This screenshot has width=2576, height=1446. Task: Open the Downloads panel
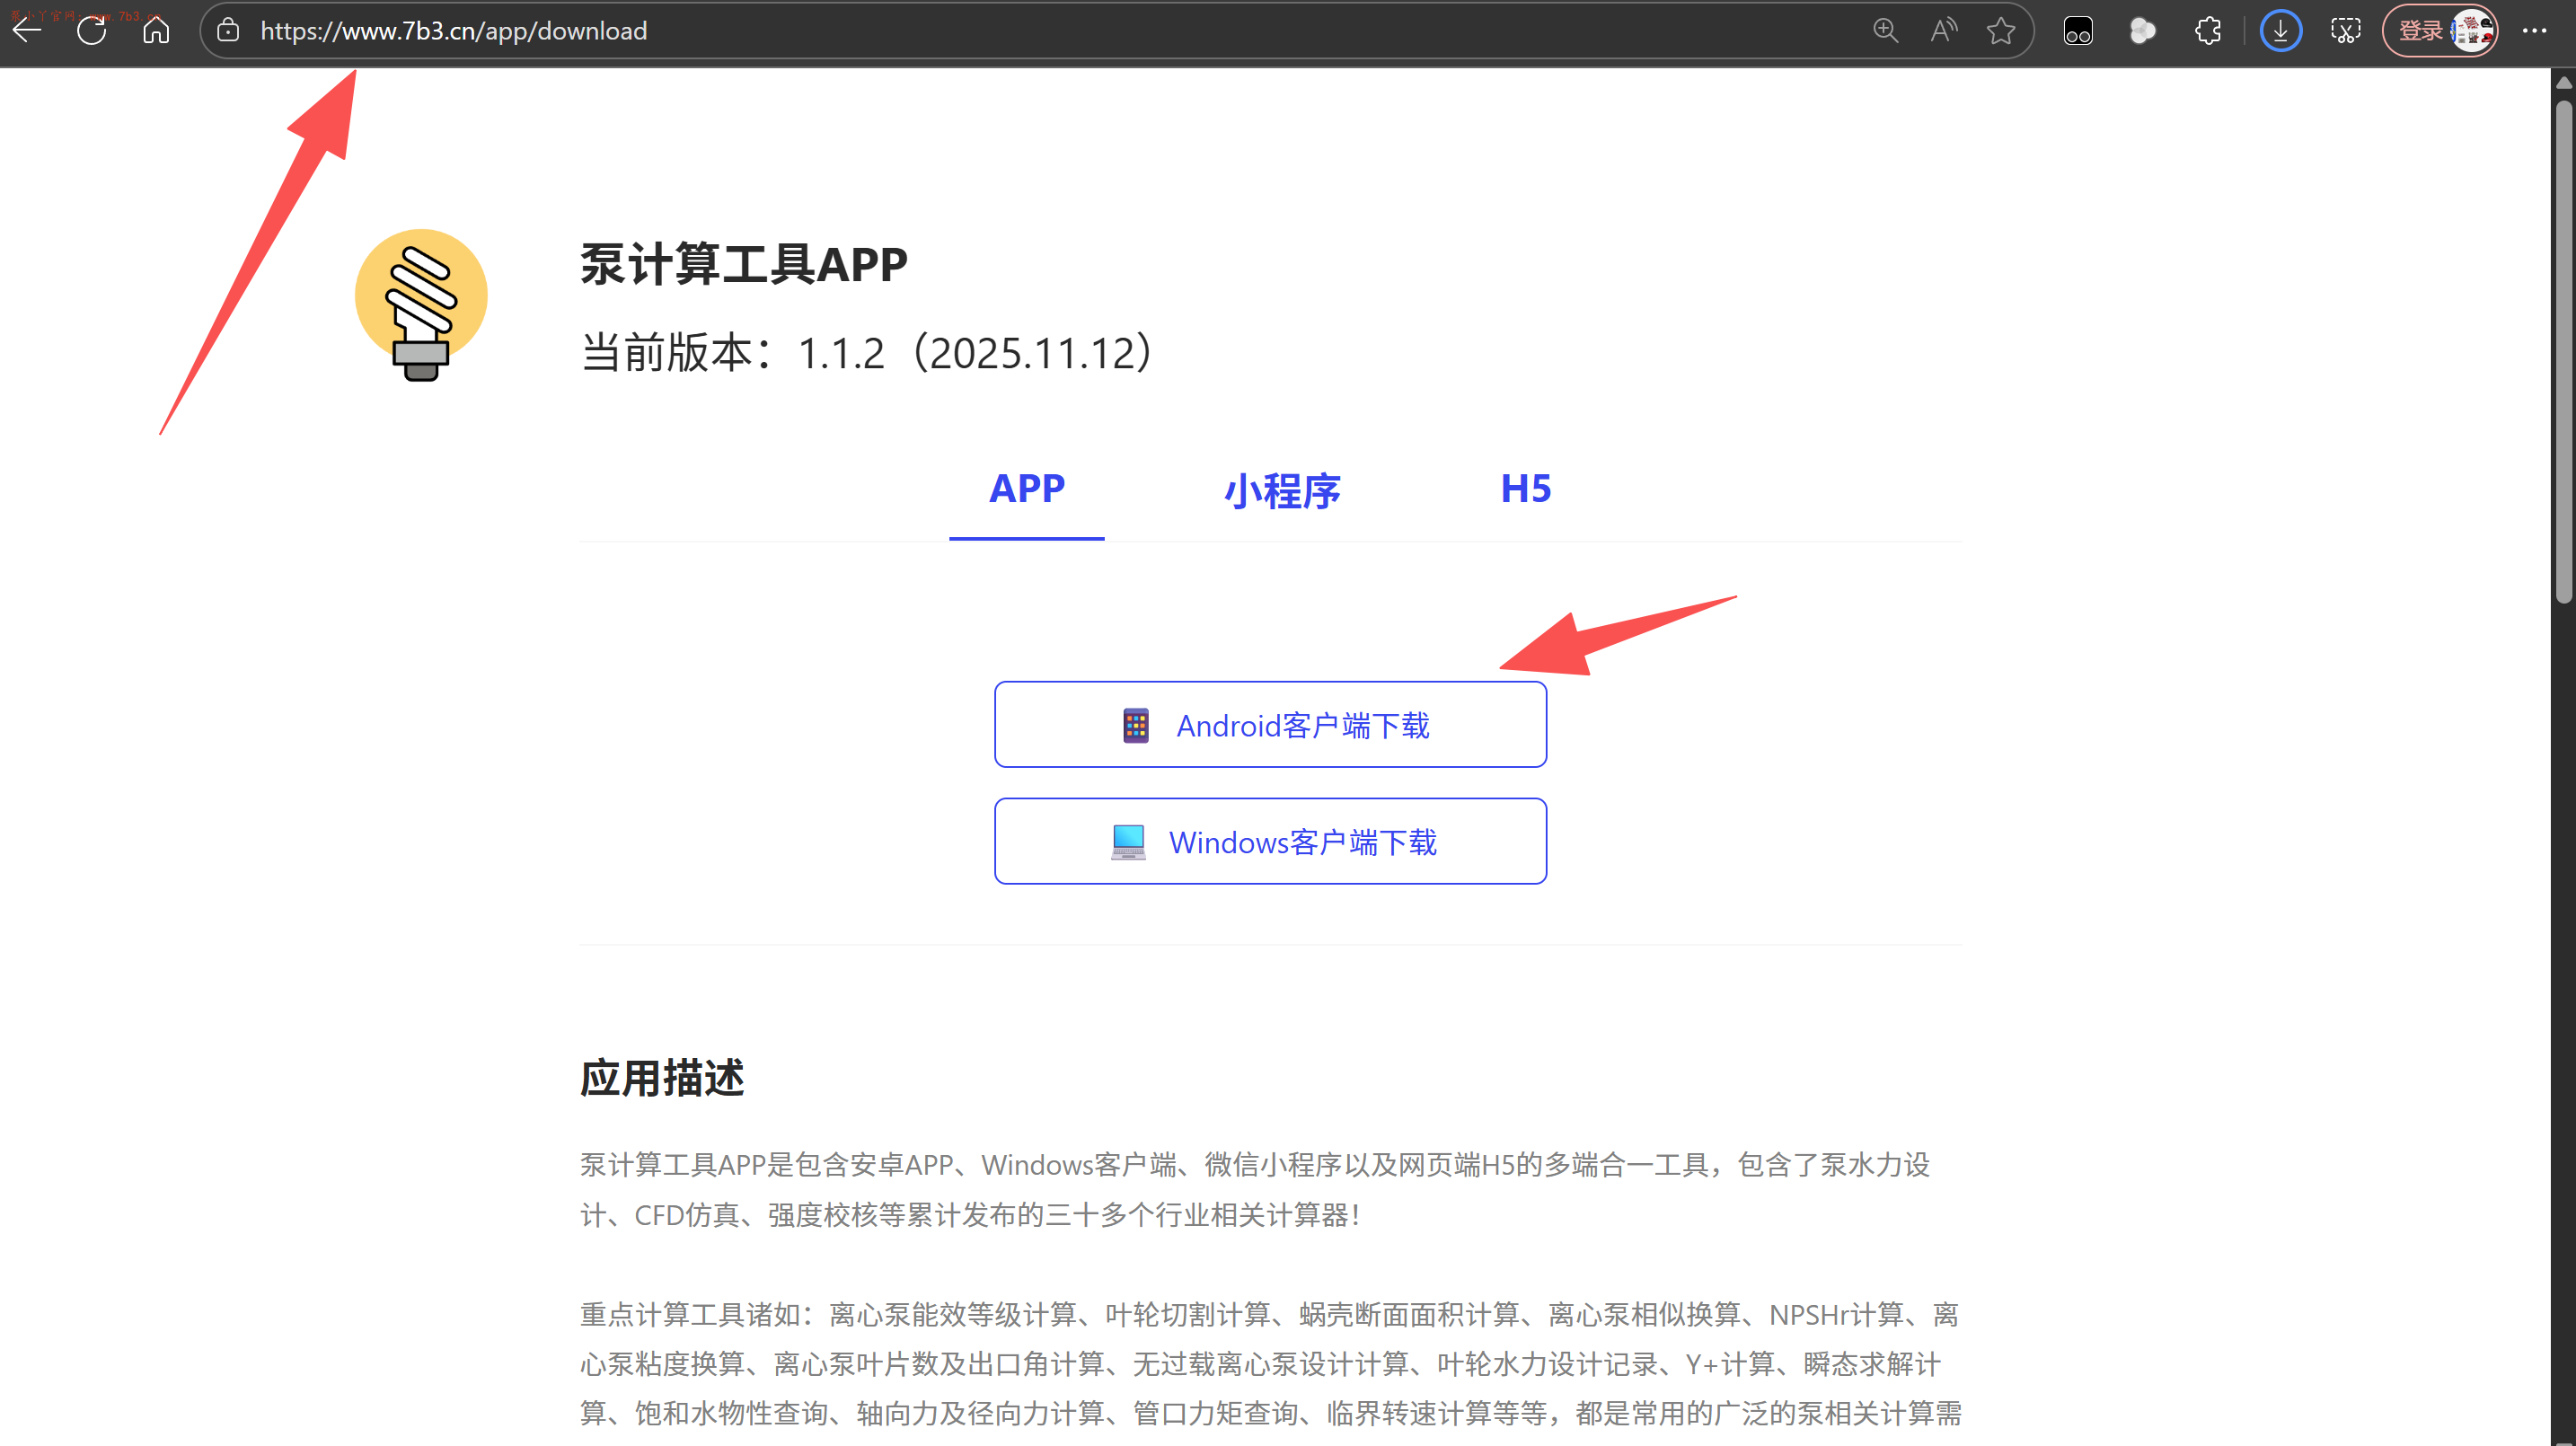click(2280, 30)
